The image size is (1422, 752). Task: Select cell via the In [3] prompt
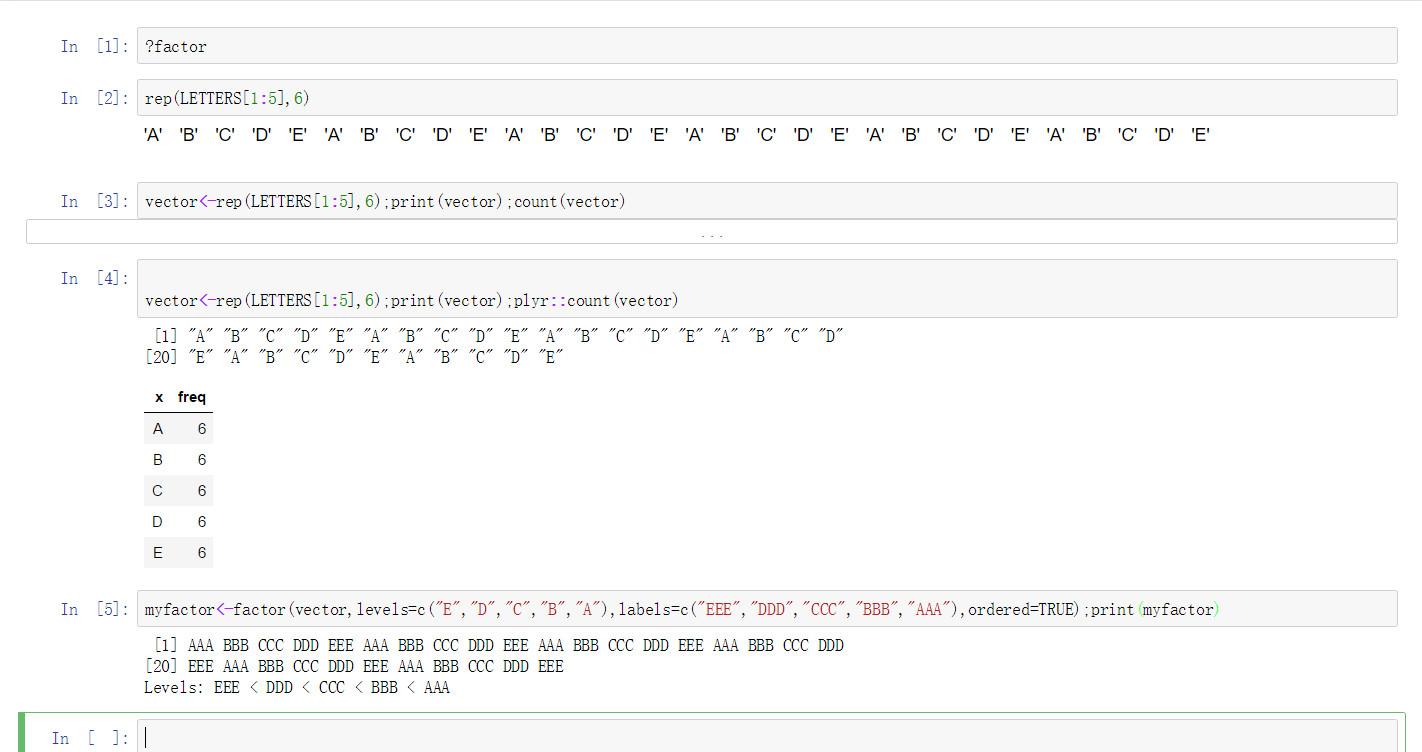tap(94, 201)
